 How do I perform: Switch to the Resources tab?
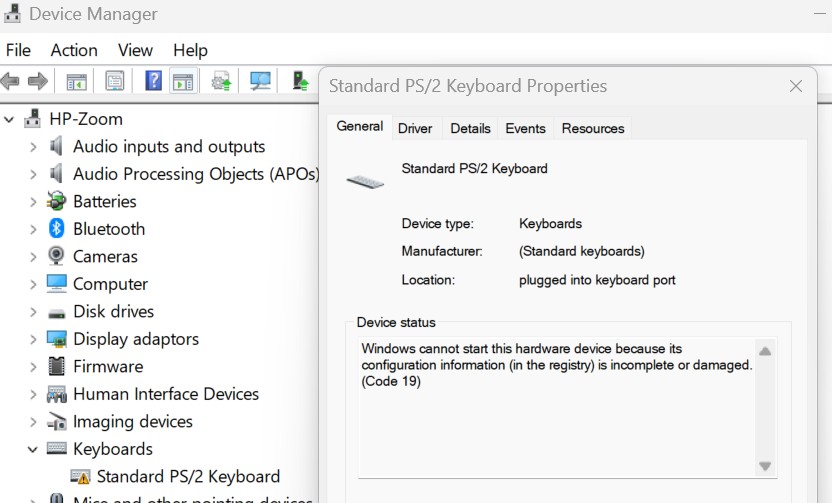[593, 128]
